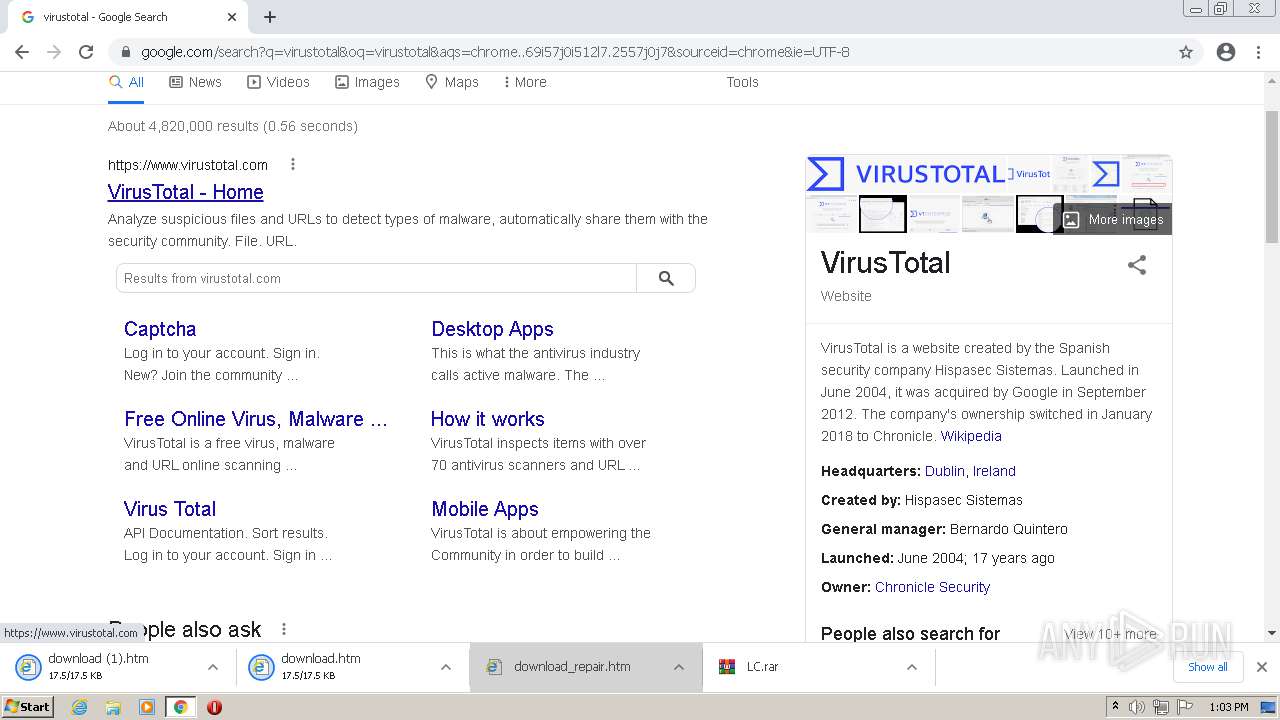Viewport: 1280px width, 720px height.
Task: Go back to the previous page
Action: pos(22,52)
